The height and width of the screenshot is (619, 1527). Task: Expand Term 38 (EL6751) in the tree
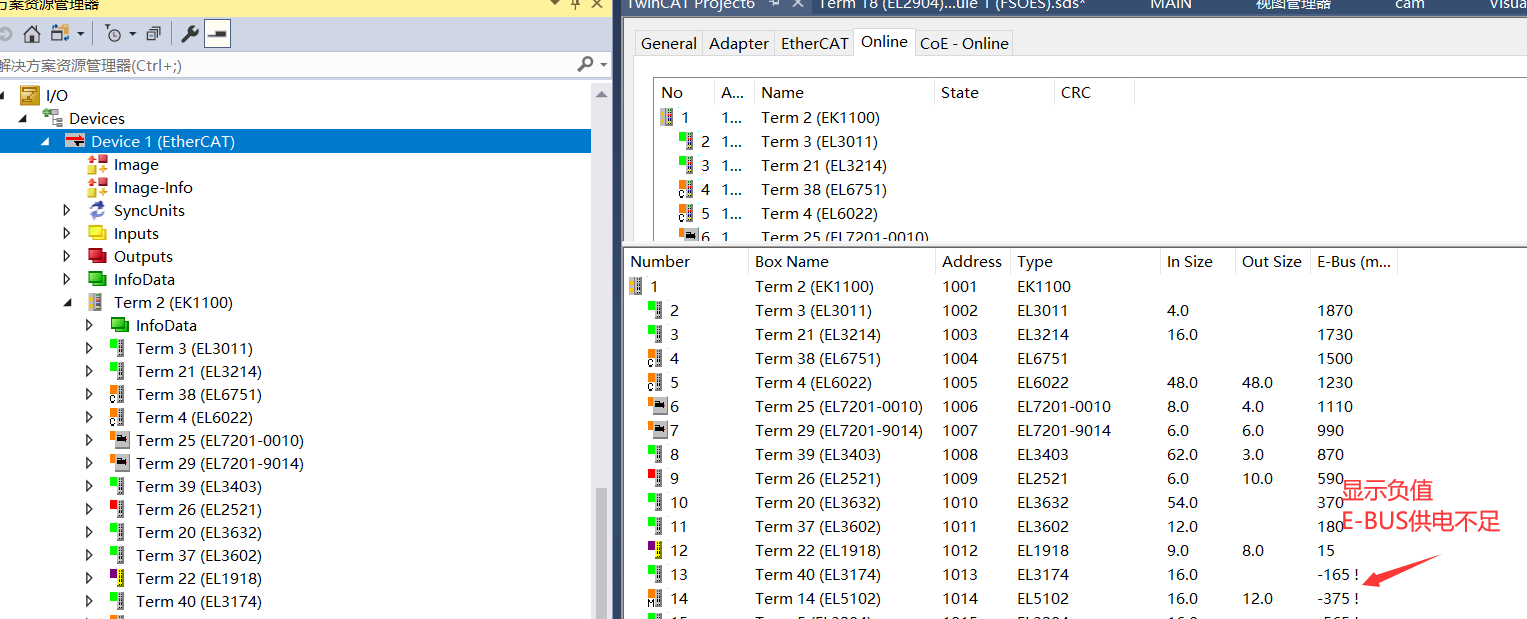90,395
